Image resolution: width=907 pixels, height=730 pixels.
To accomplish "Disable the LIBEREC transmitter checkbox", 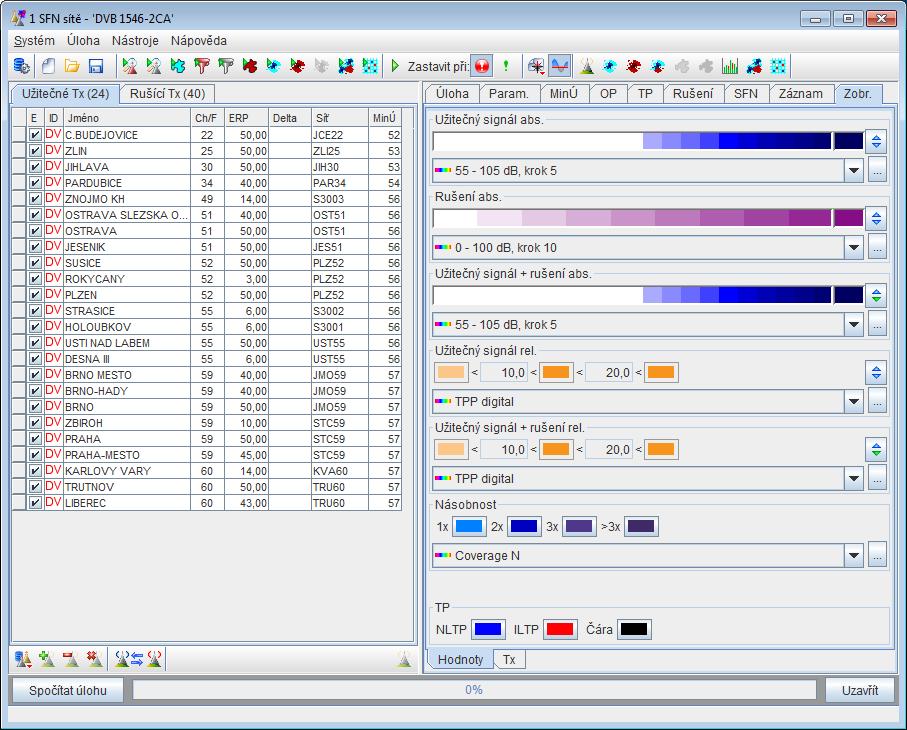I will pos(35,503).
